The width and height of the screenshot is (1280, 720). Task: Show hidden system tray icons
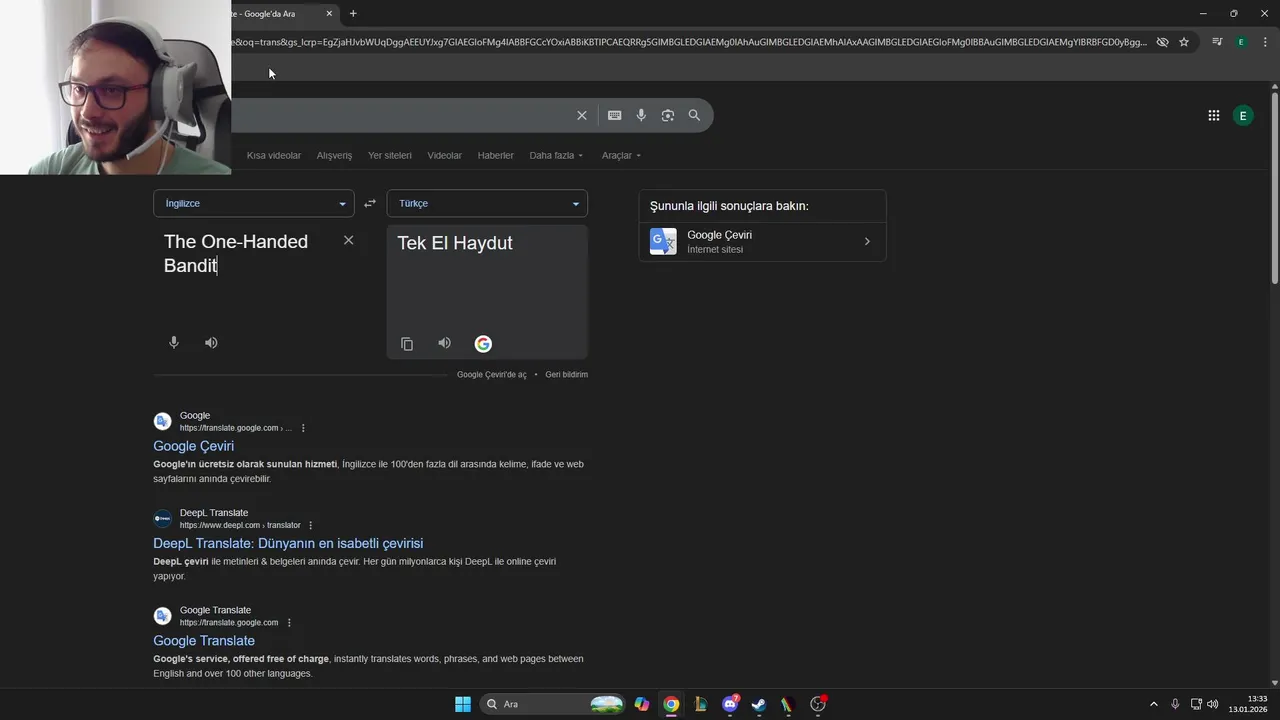coord(1153,704)
